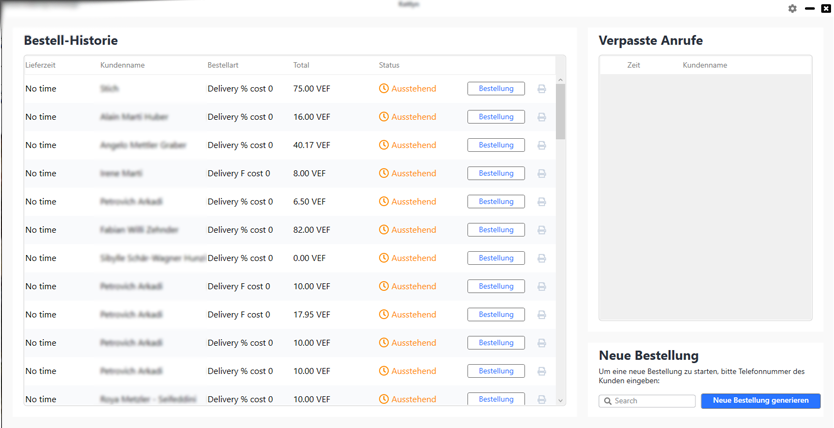Click printer icon for 82.00 VEF order
The image size is (834, 428).
pyautogui.click(x=542, y=230)
